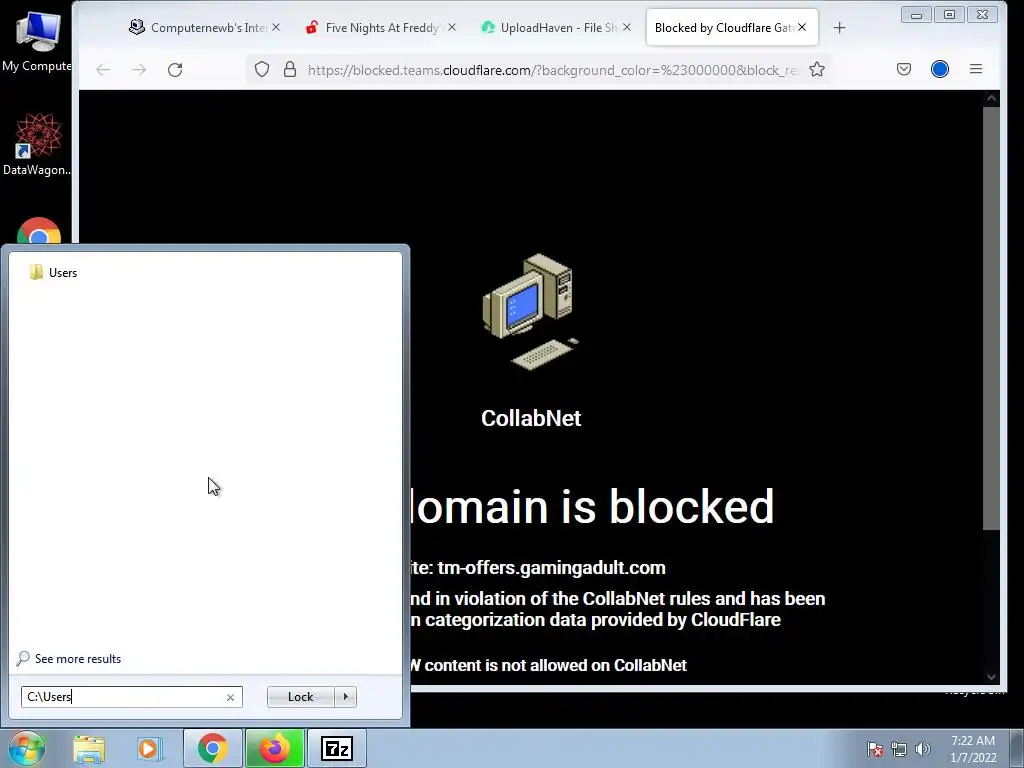The image size is (1024, 768).
Task: Click the Lock button
Action: [300, 697]
